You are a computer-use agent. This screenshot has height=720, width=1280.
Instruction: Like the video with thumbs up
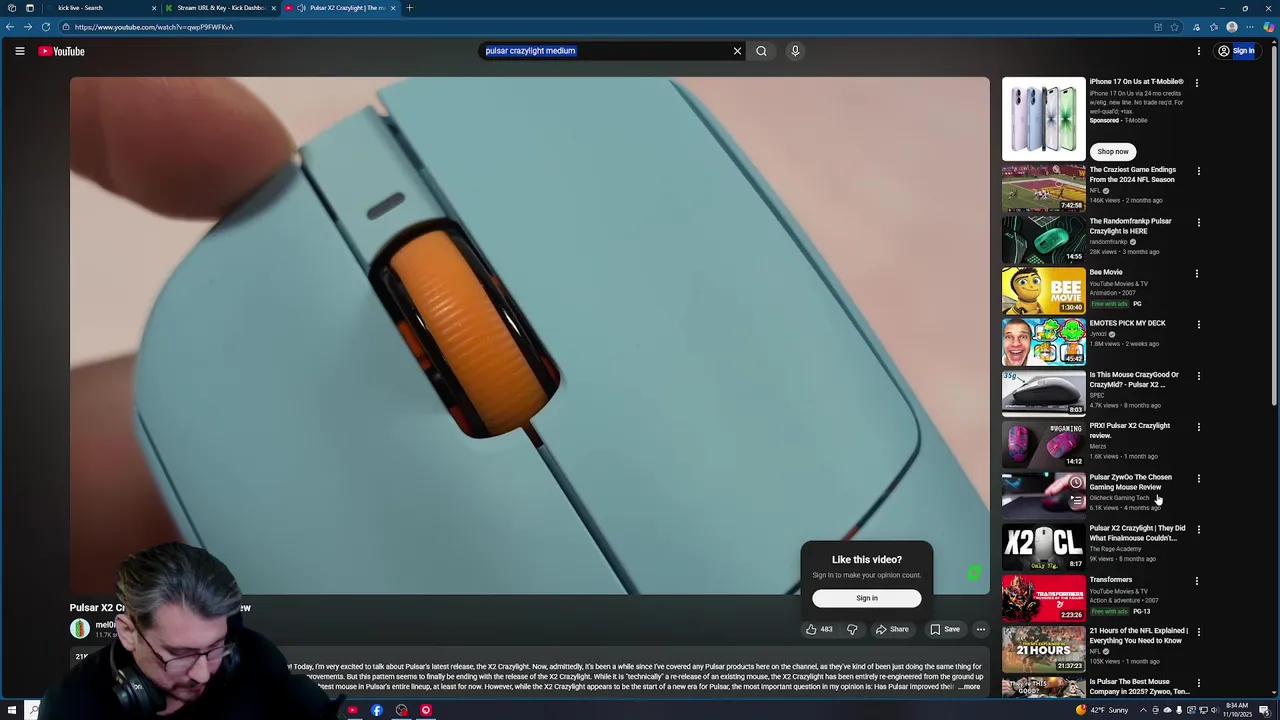point(819,629)
